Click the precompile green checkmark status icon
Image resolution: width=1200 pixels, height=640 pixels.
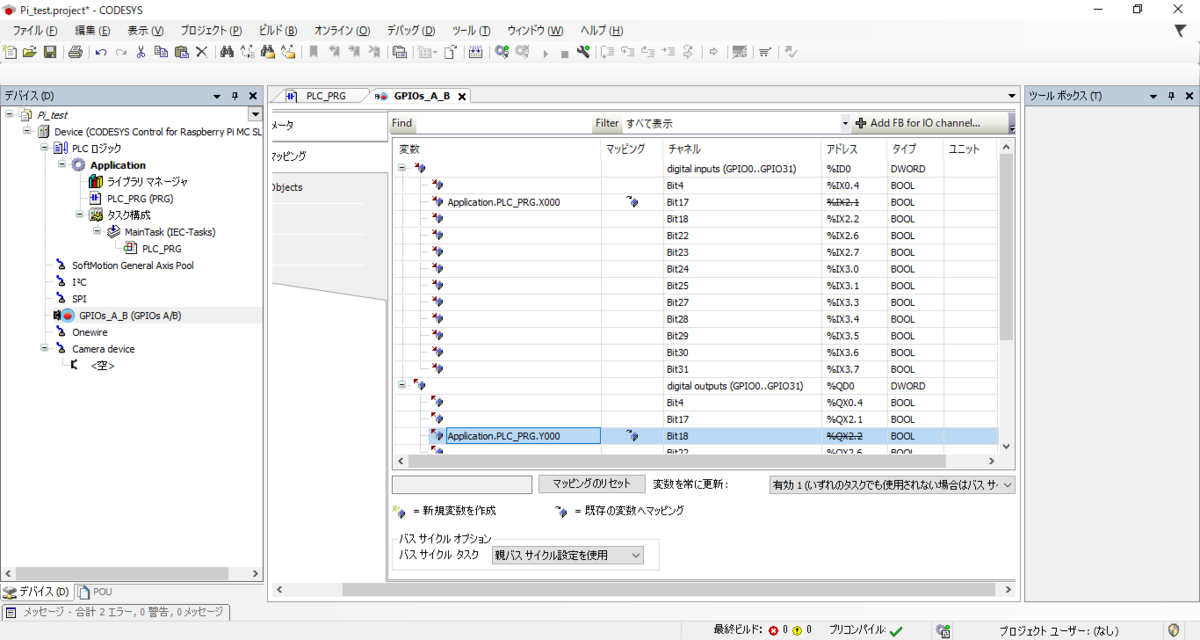tap(896, 630)
